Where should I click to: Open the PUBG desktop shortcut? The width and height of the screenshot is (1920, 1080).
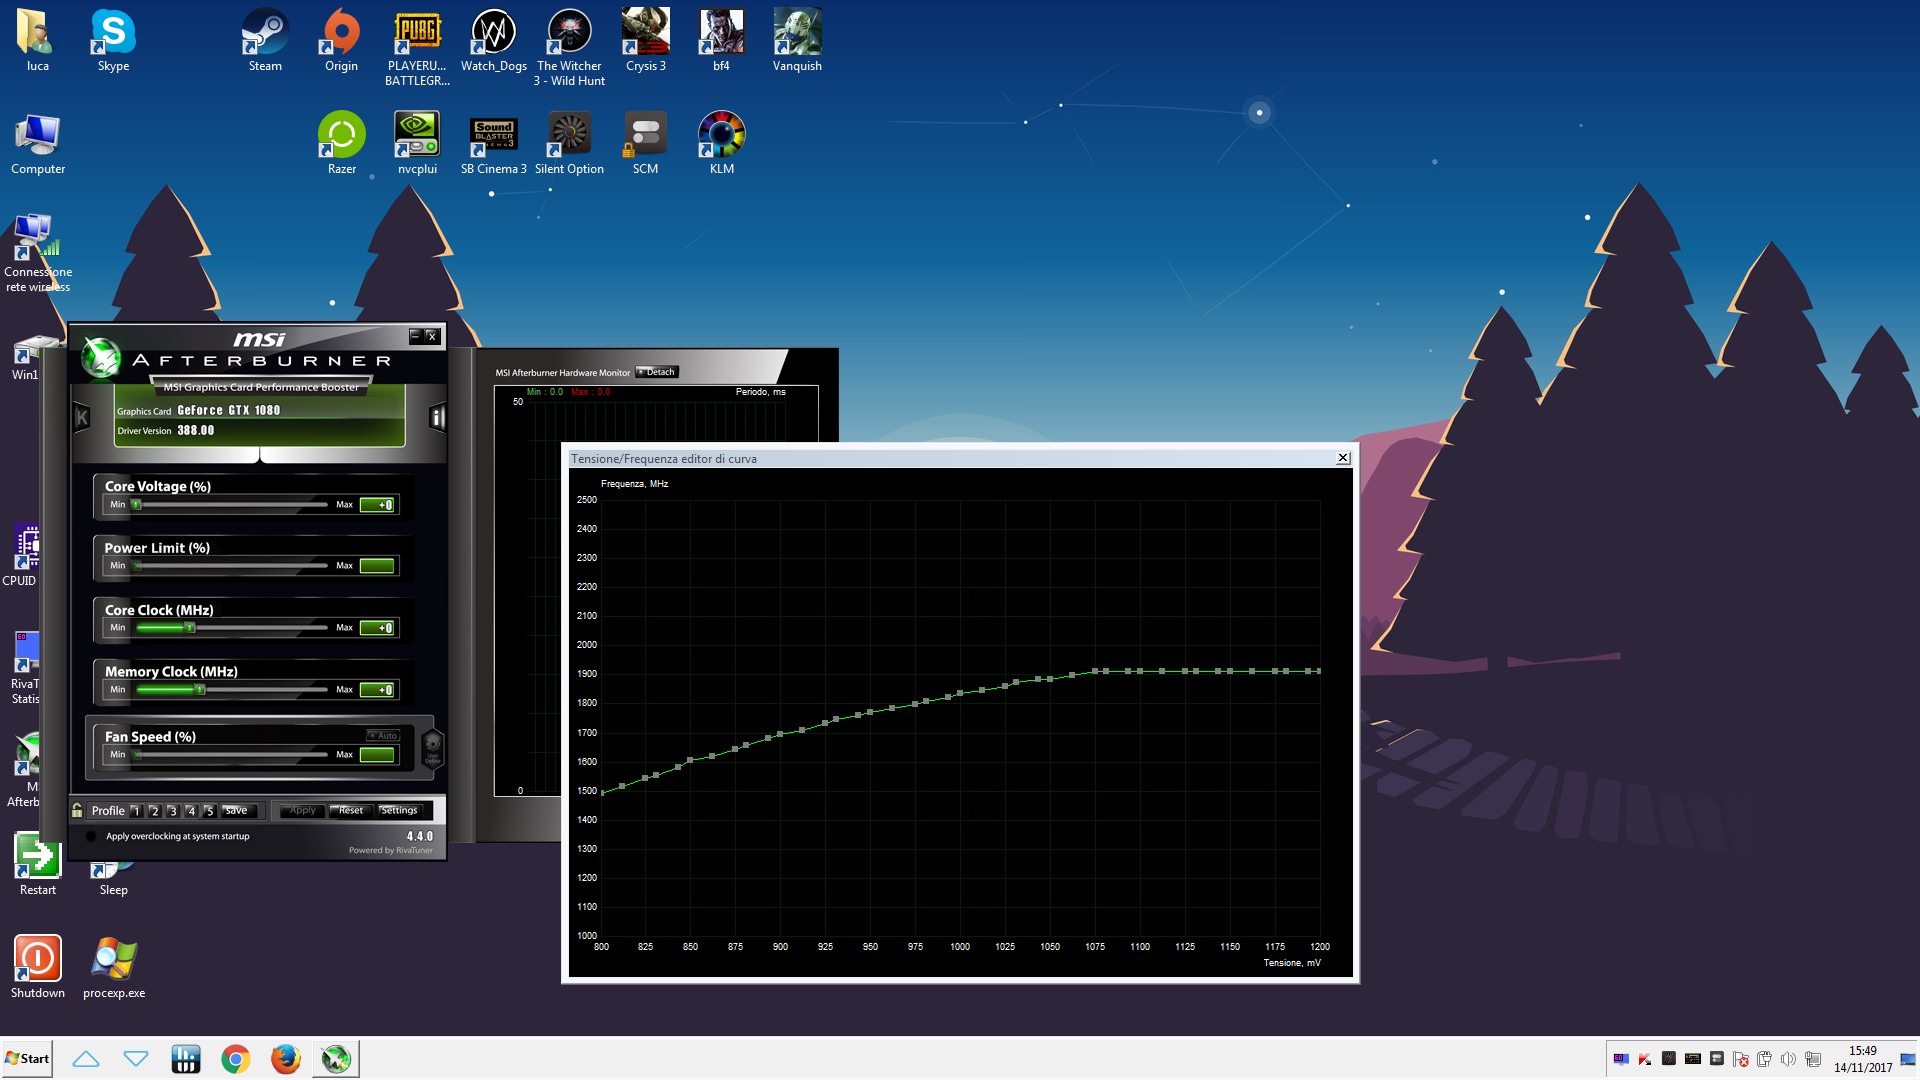(x=417, y=48)
